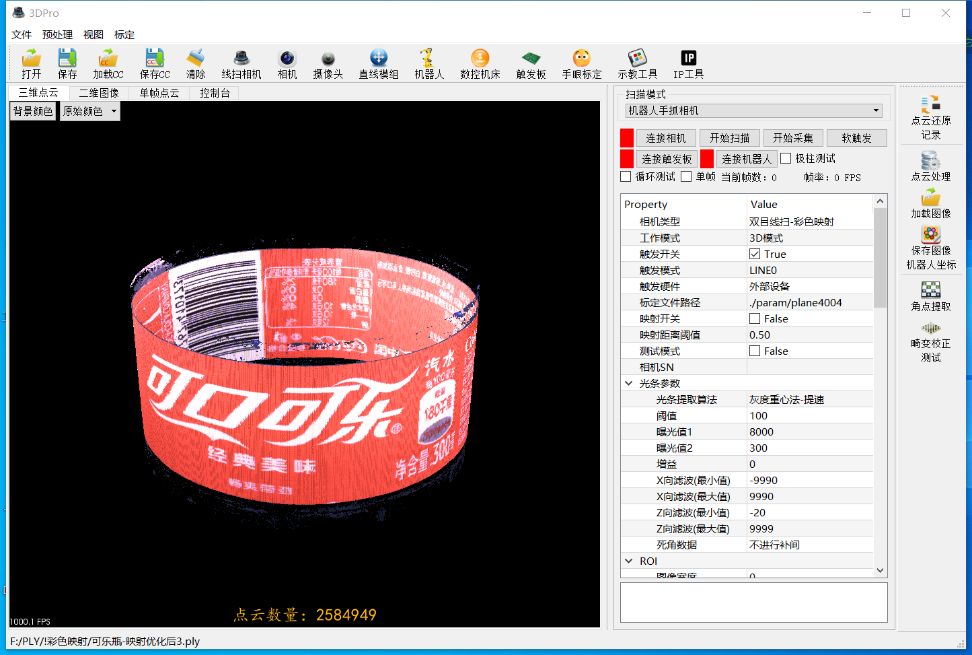Click the 加载图像 load image icon
Image resolution: width=972 pixels, height=655 pixels.
(x=930, y=204)
